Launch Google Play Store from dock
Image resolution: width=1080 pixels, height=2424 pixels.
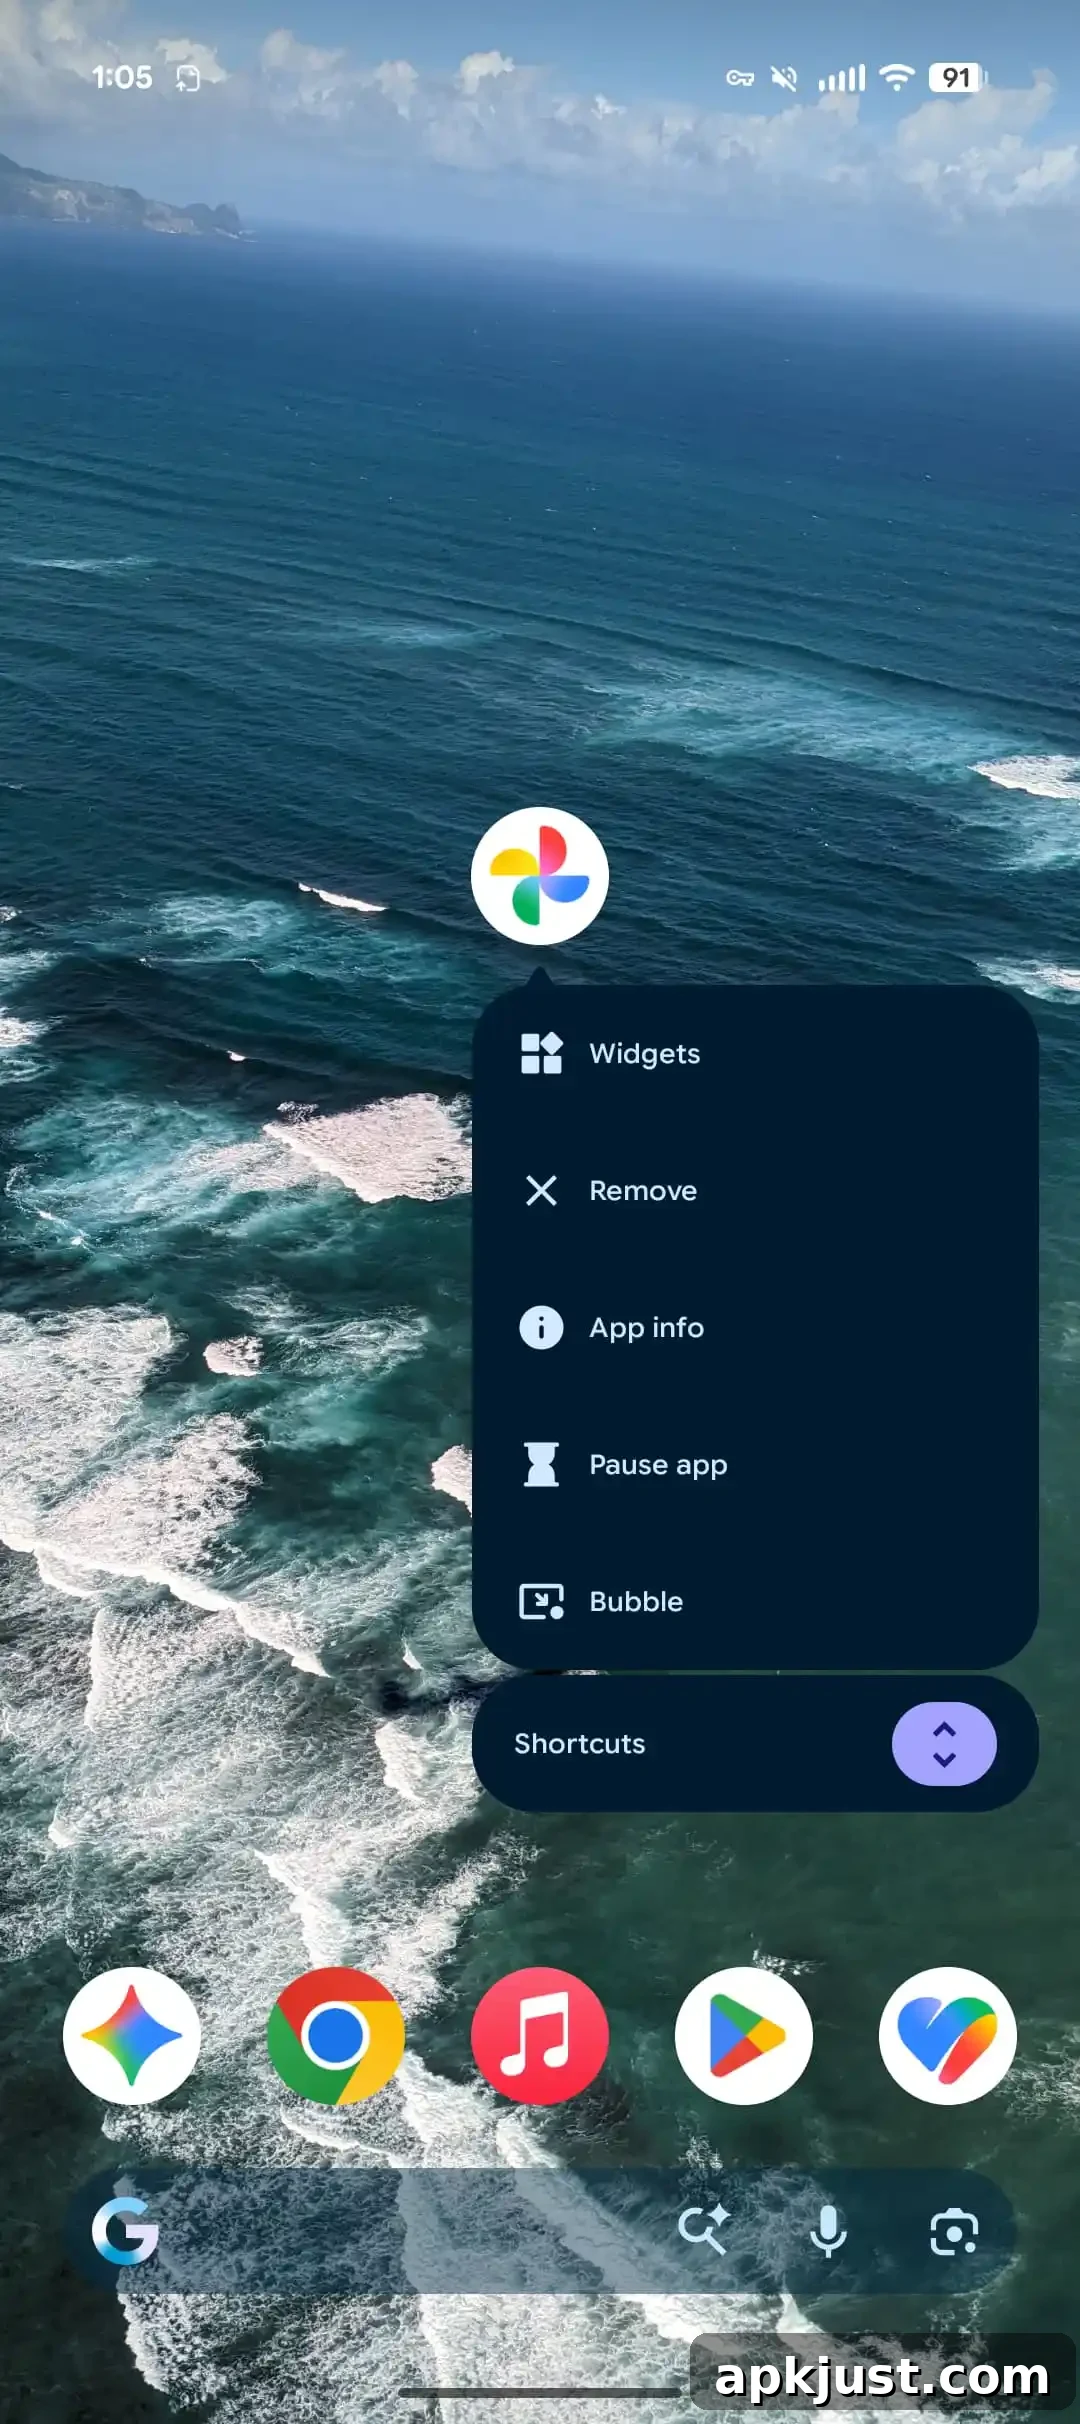click(744, 2036)
